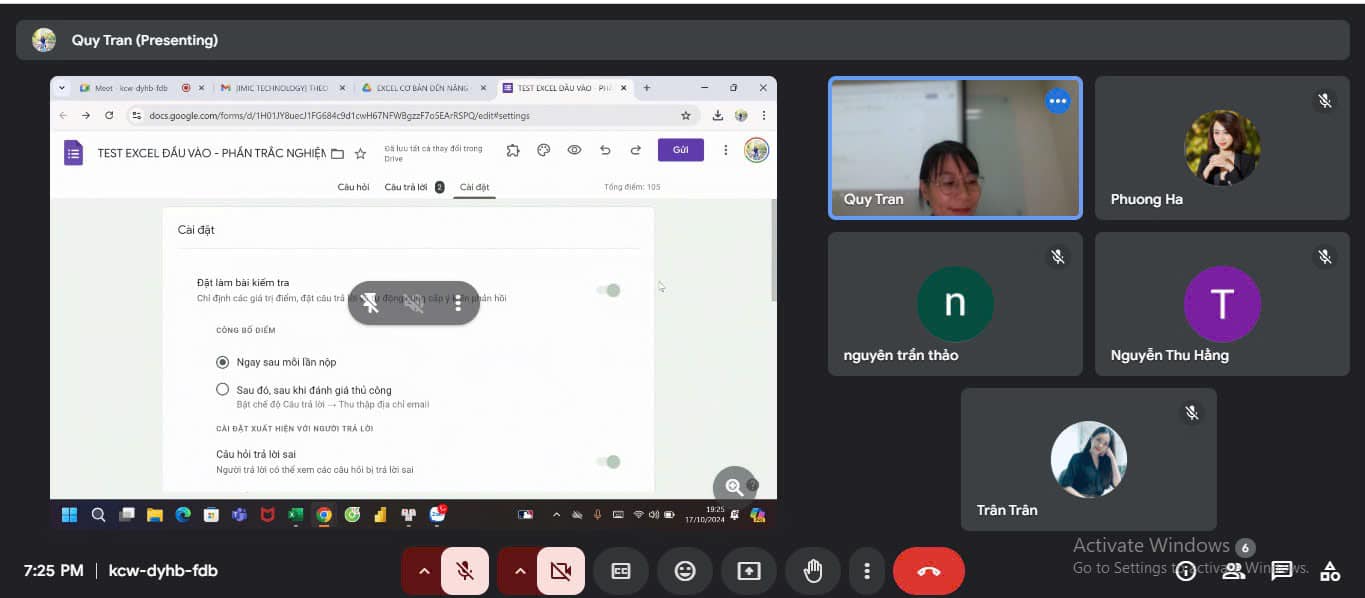Click the purple 'Gửi' button
The height and width of the screenshot is (598, 1365).
tap(680, 150)
